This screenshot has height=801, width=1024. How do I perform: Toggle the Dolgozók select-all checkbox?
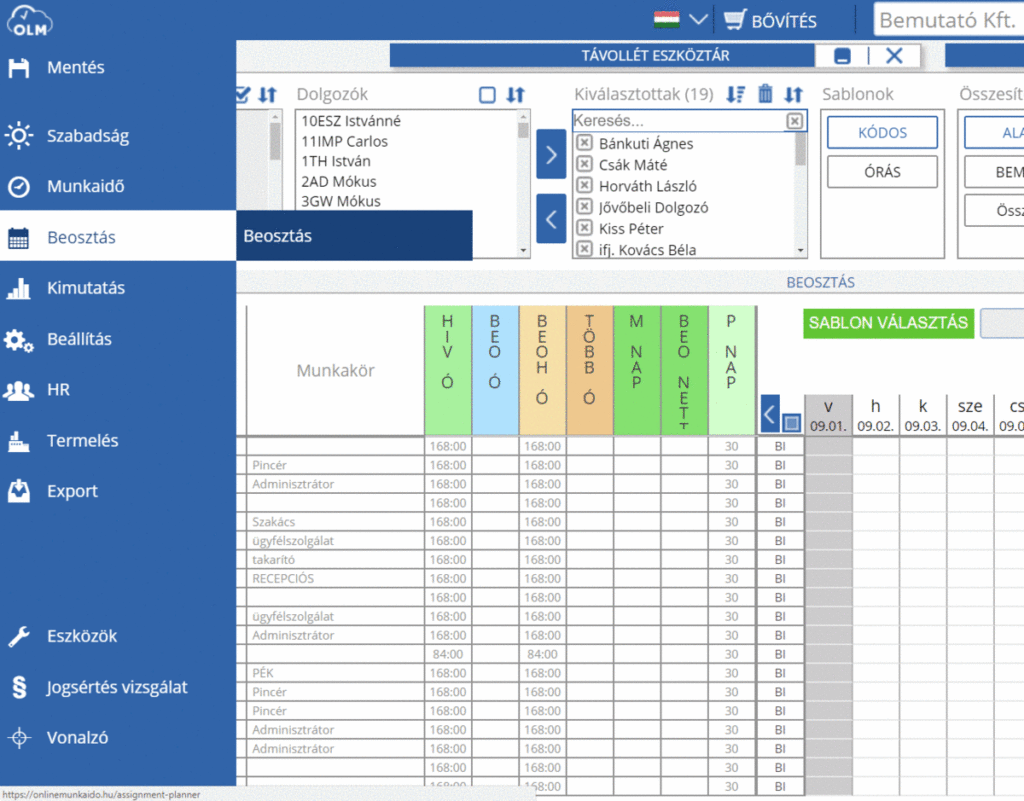coord(487,95)
